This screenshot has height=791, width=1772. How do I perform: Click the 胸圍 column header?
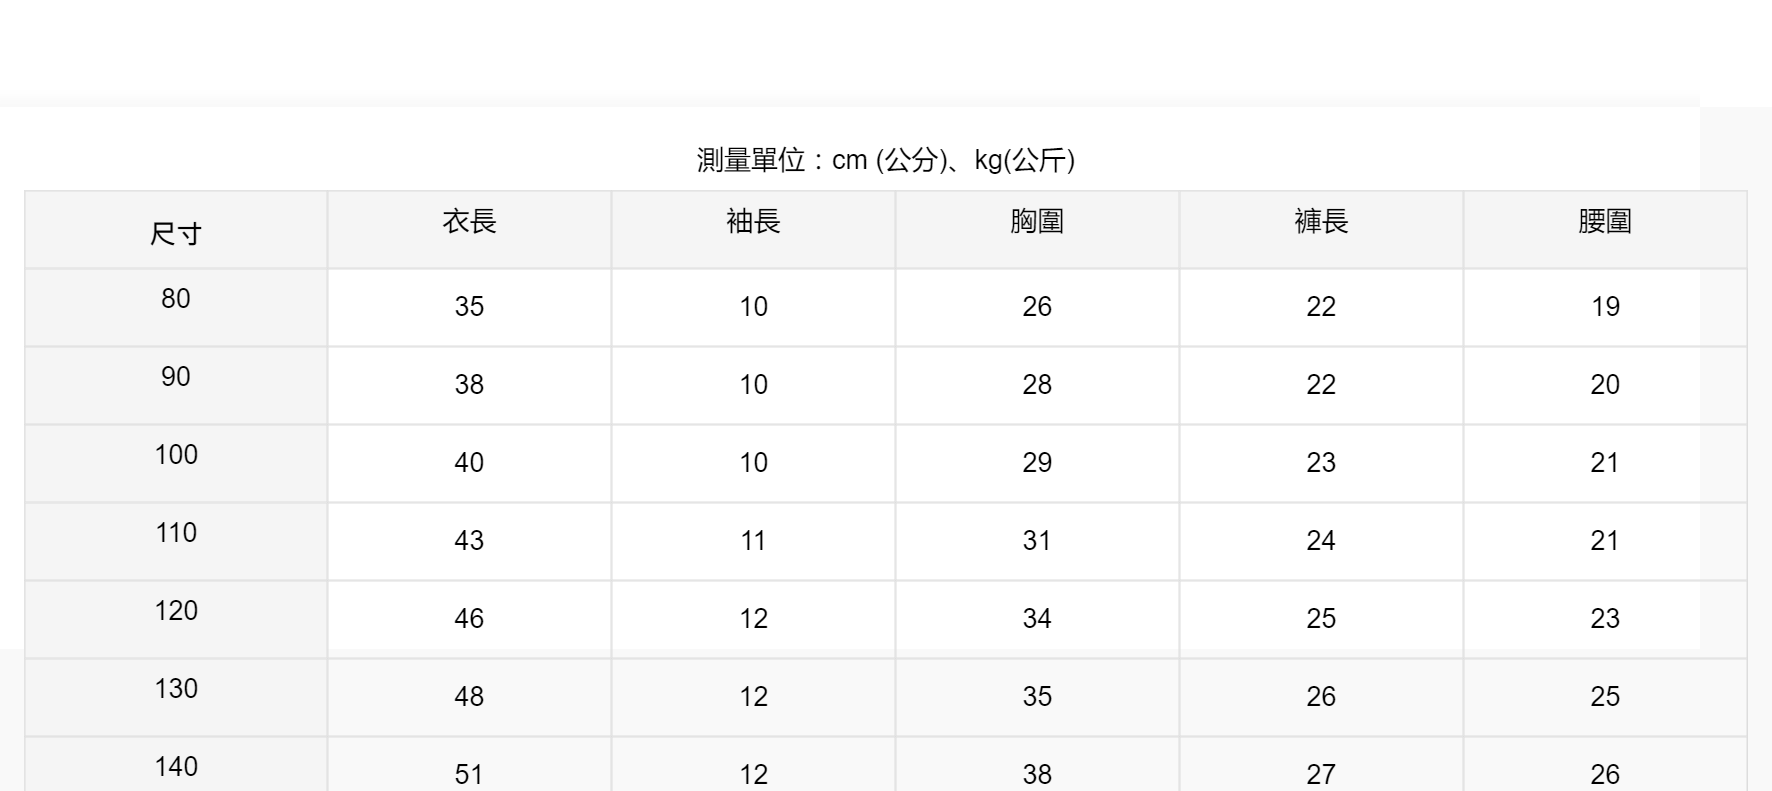[1037, 221]
